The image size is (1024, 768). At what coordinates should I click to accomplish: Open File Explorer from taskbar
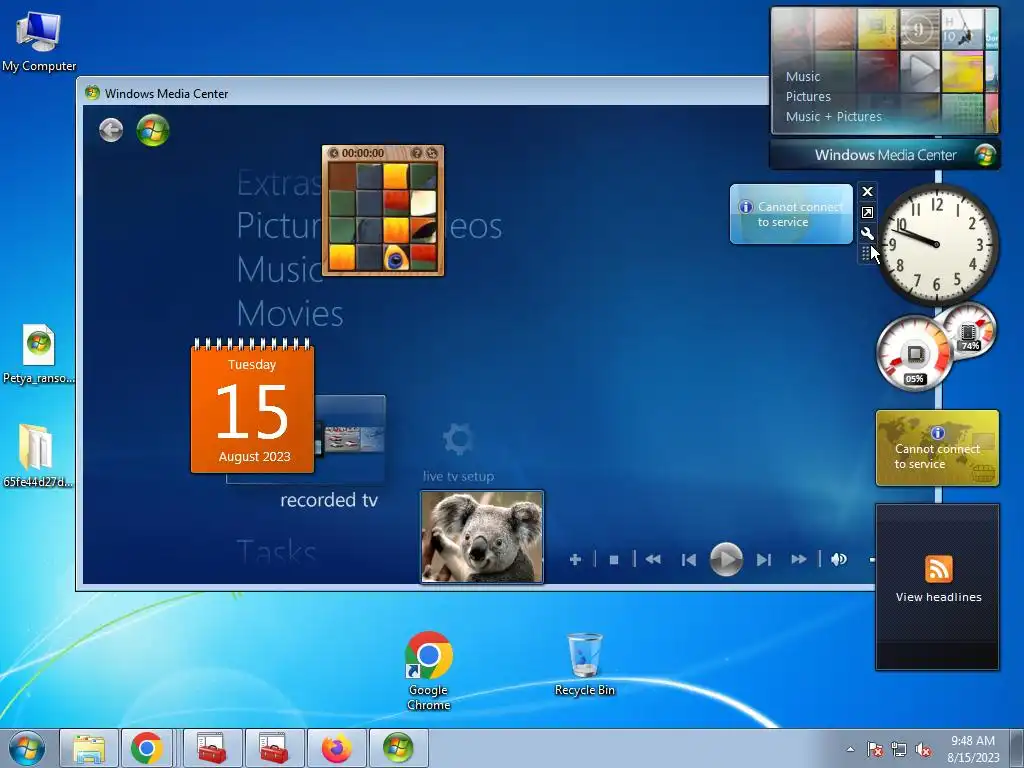coord(89,748)
